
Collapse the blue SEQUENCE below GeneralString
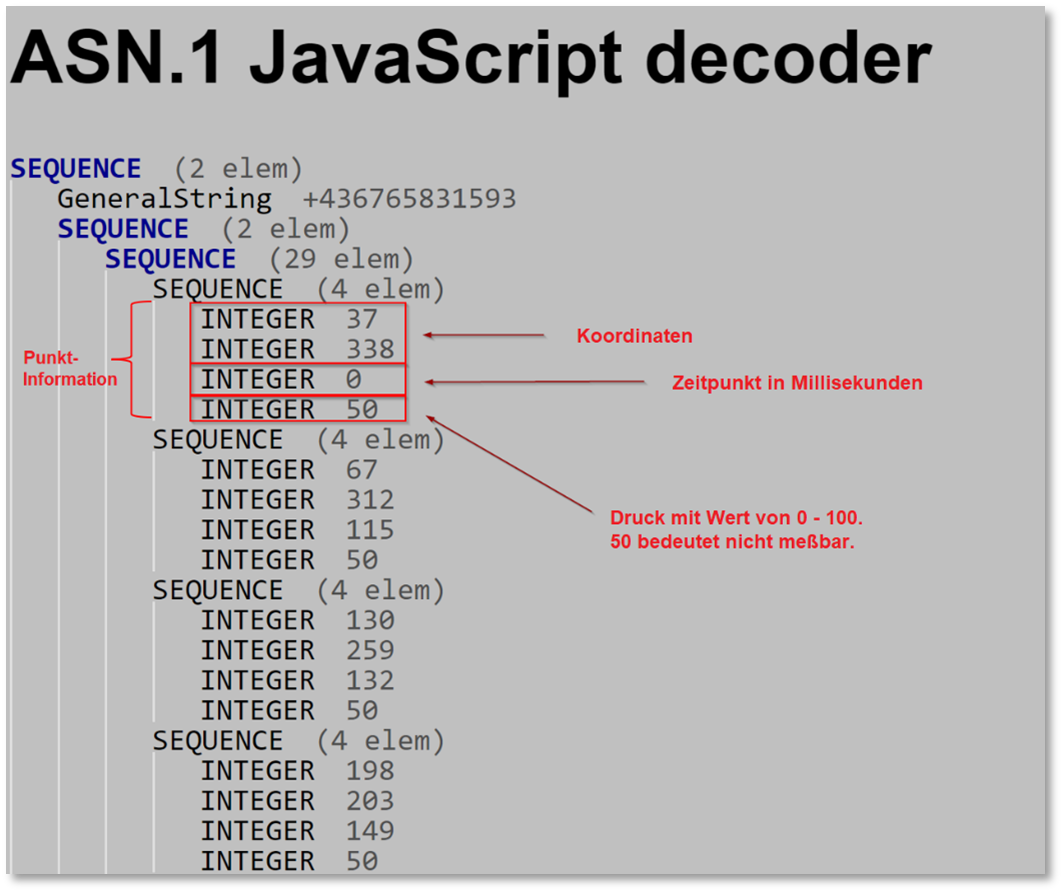pyautogui.click(x=122, y=229)
